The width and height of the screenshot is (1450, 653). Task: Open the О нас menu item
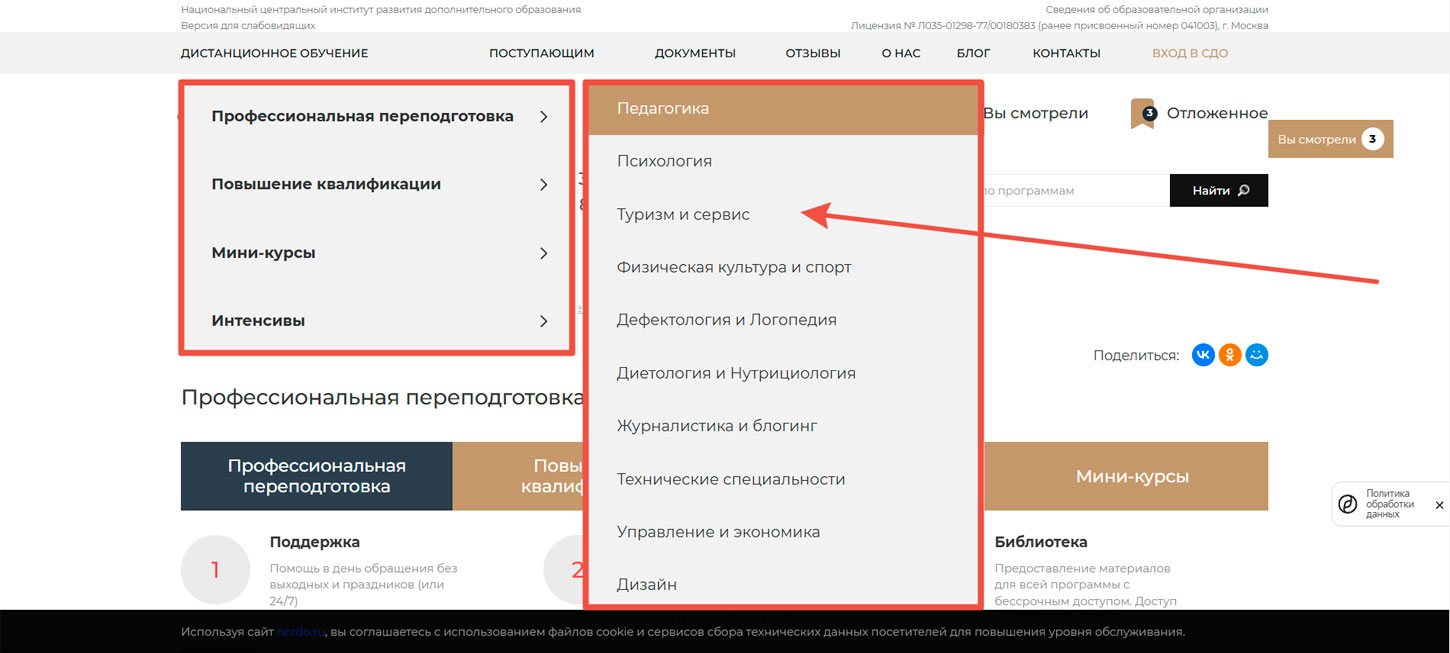901,53
